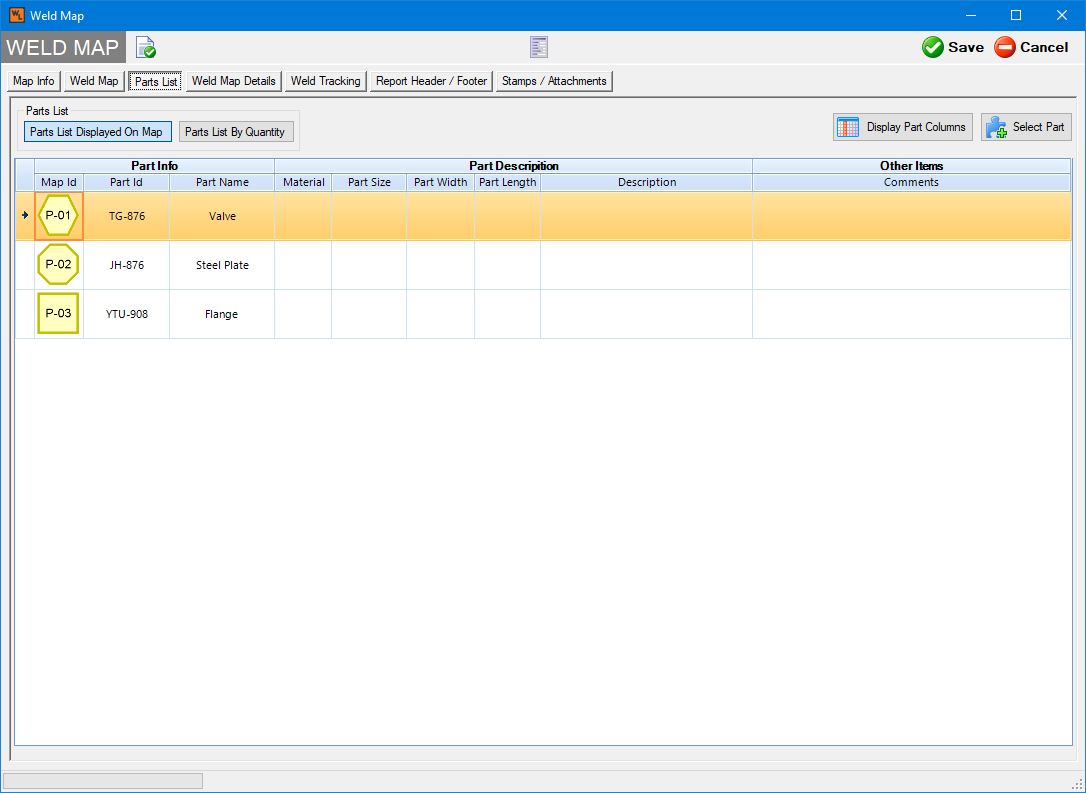Switch to the Weld Tracking tab
Screen dimensions: 1086x793
coord(325,81)
